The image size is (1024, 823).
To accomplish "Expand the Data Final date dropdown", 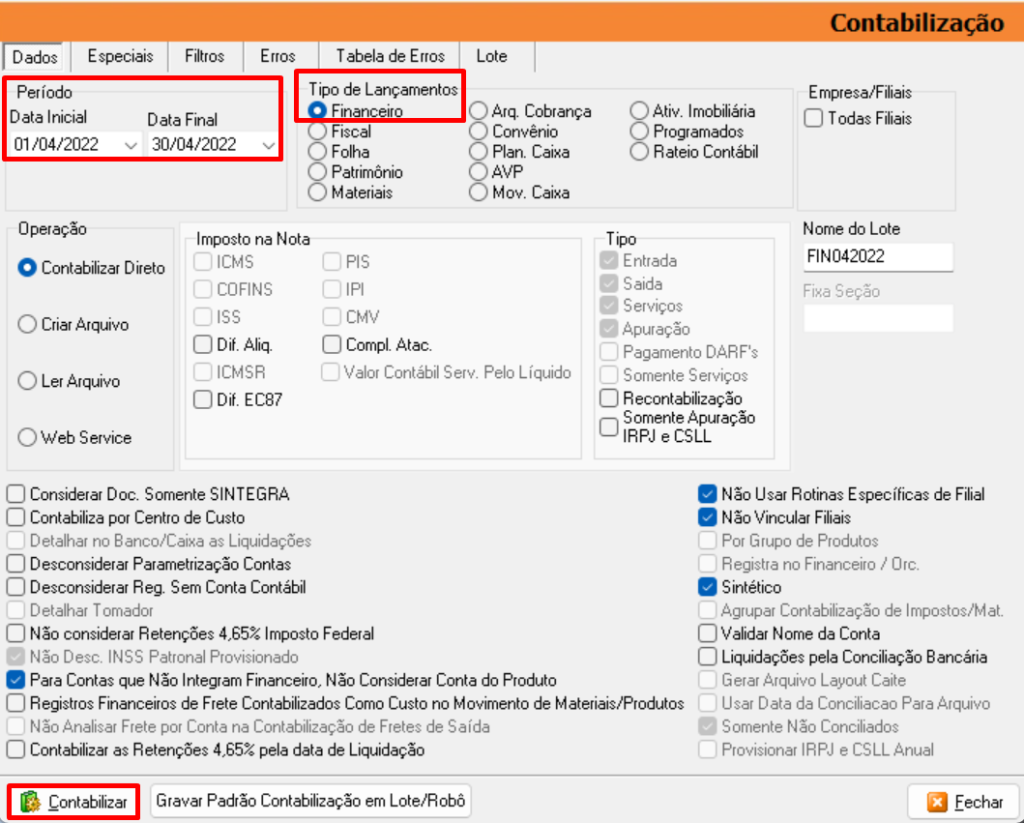I will 267,145.
